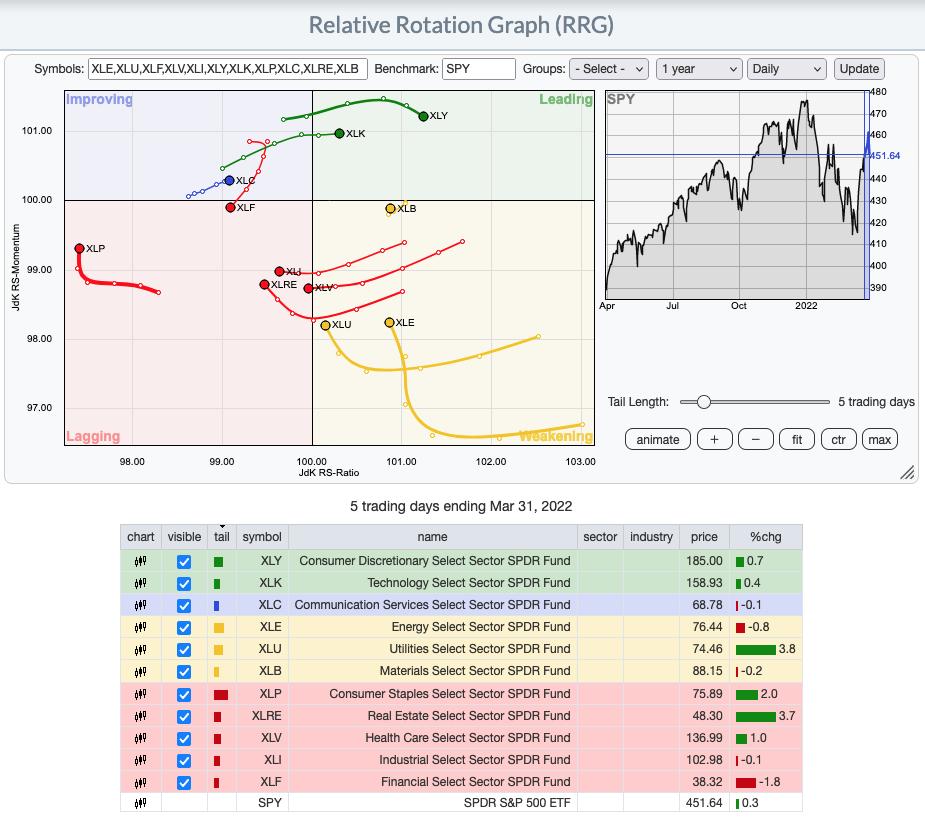This screenshot has height=818, width=925.
Task: Open the 1 year time range dropdown
Action: (x=699, y=69)
